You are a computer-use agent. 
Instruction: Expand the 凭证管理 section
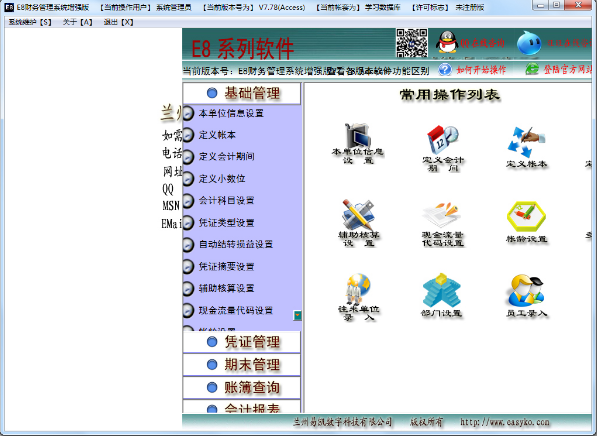tap(242, 342)
